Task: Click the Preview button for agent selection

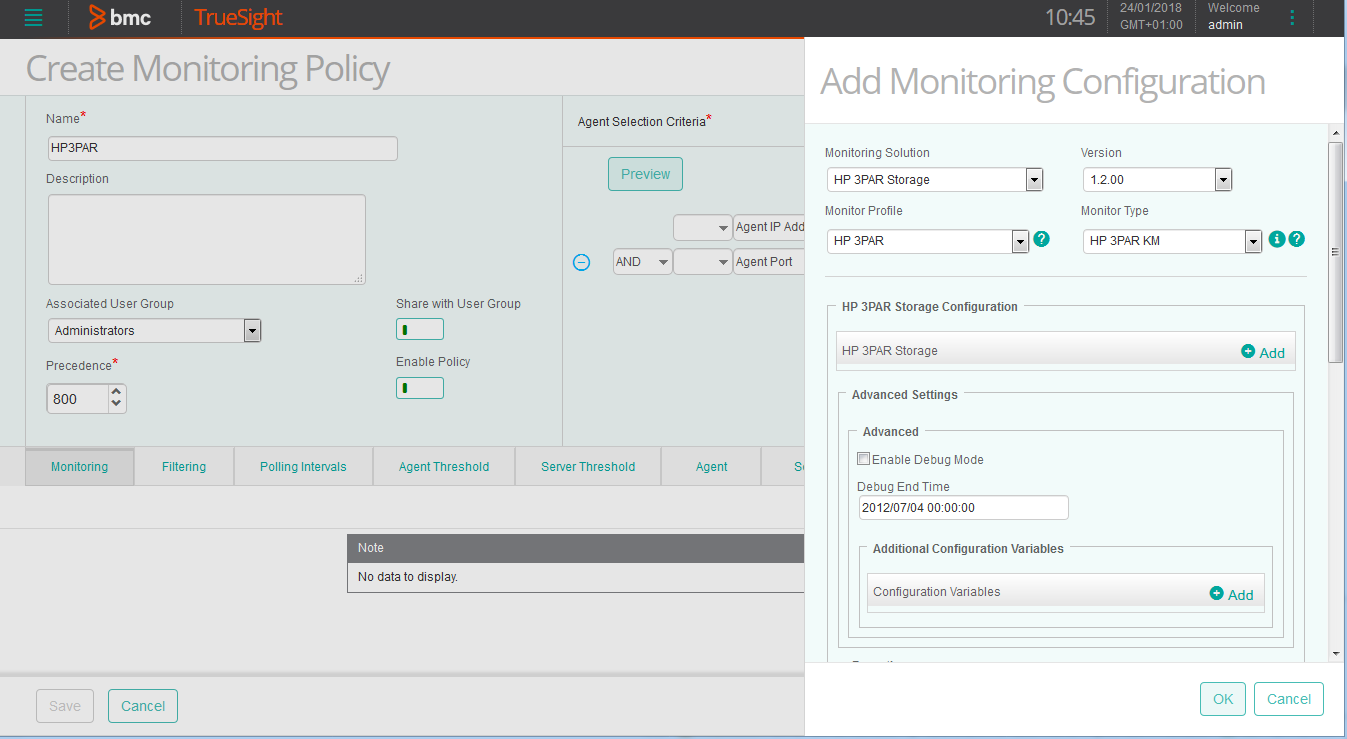Action: pos(644,173)
